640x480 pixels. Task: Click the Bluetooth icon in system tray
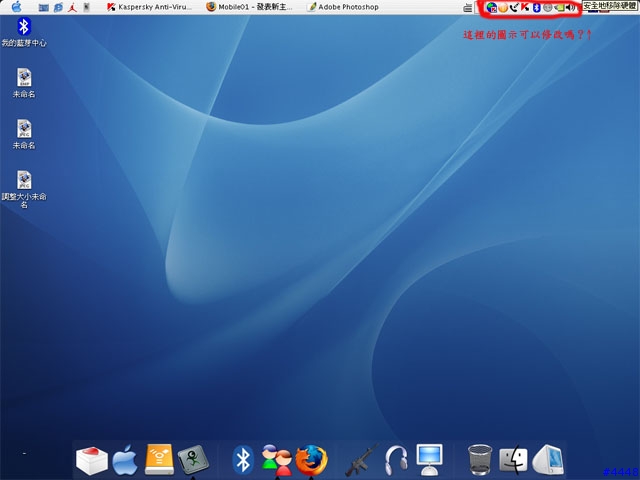click(x=537, y=7)
